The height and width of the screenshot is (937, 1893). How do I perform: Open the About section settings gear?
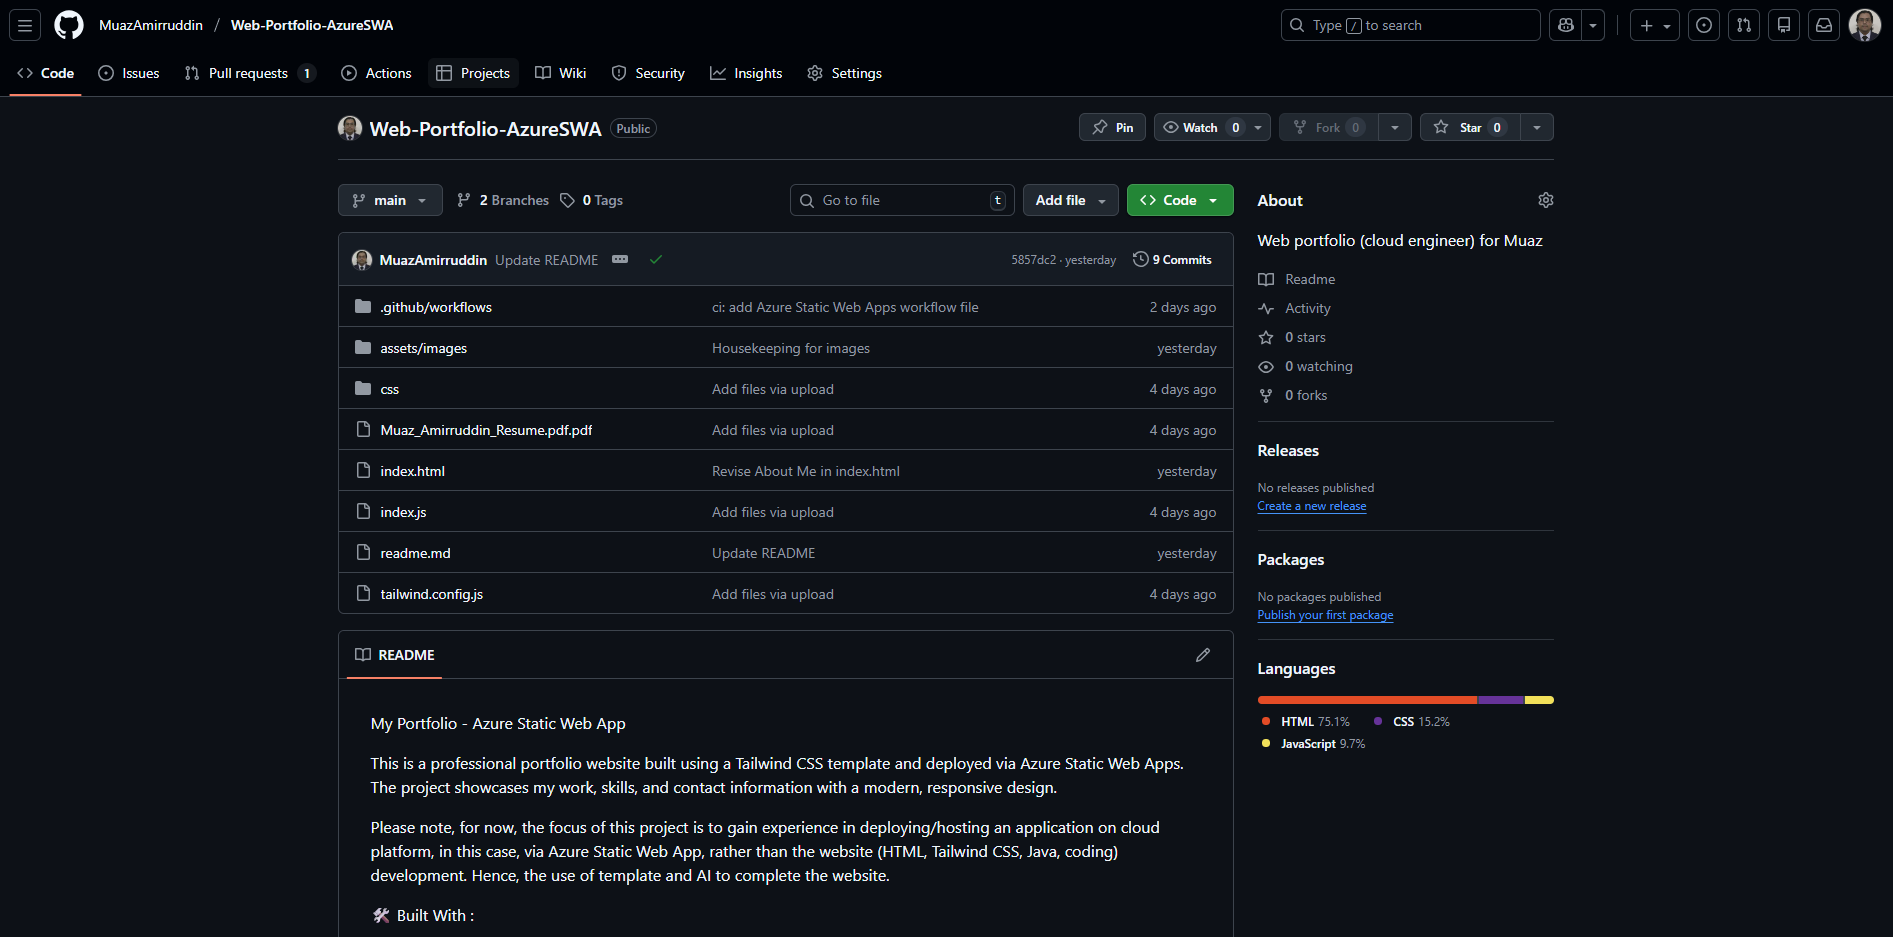point(1545,200)
